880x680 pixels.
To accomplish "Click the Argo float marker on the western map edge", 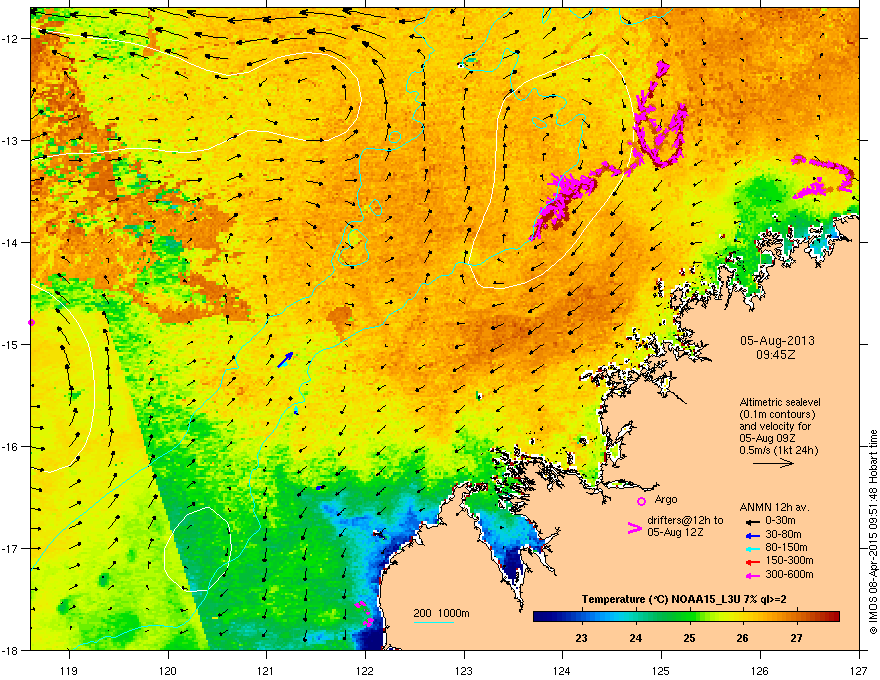I will click(31, 323).
